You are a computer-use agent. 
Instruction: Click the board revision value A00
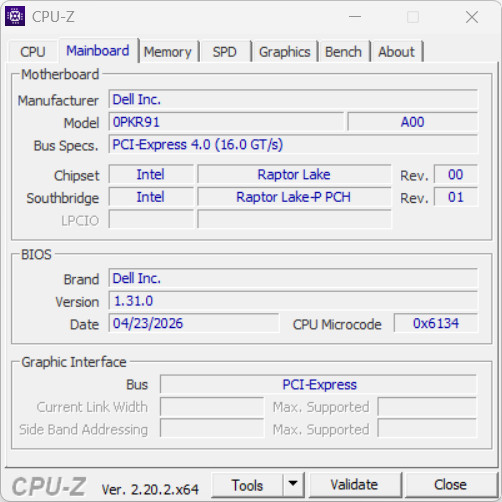pos(413,122)
